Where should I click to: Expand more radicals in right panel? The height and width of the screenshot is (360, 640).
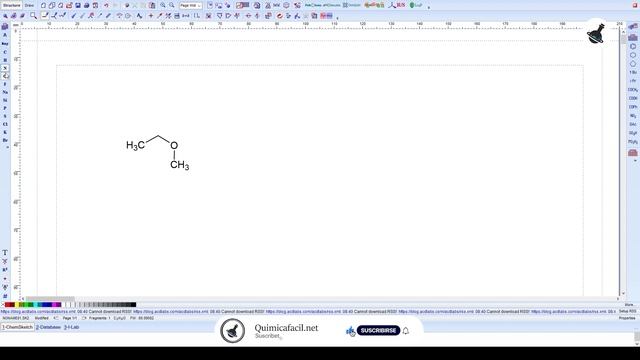click(x=635, y=161)
